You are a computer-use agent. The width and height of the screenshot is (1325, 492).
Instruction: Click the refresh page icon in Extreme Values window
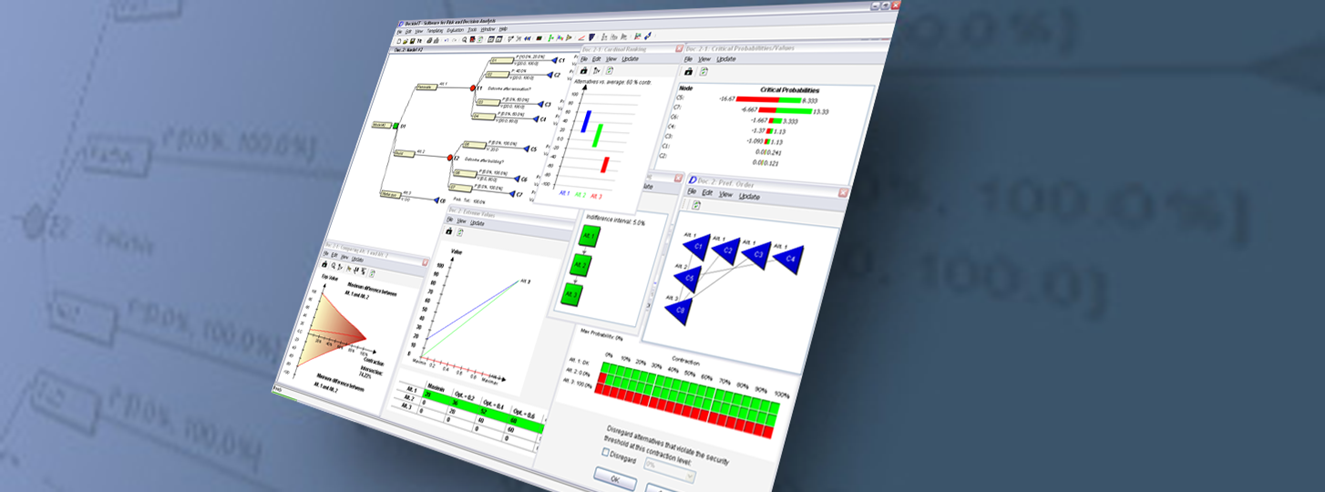462,232
